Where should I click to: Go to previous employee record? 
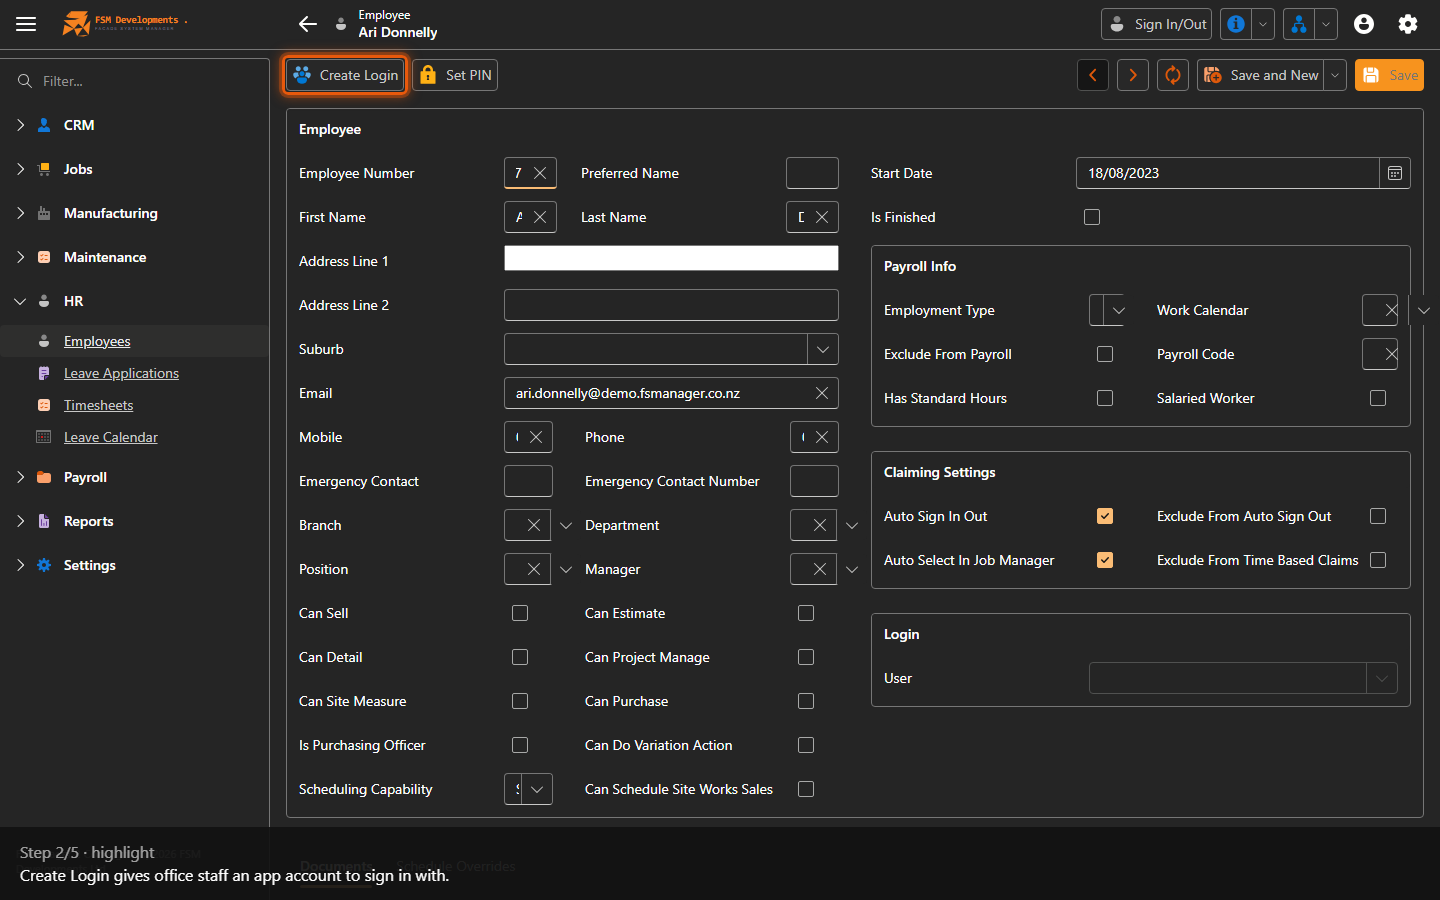pyautogui.click(x=1093, y=75)
